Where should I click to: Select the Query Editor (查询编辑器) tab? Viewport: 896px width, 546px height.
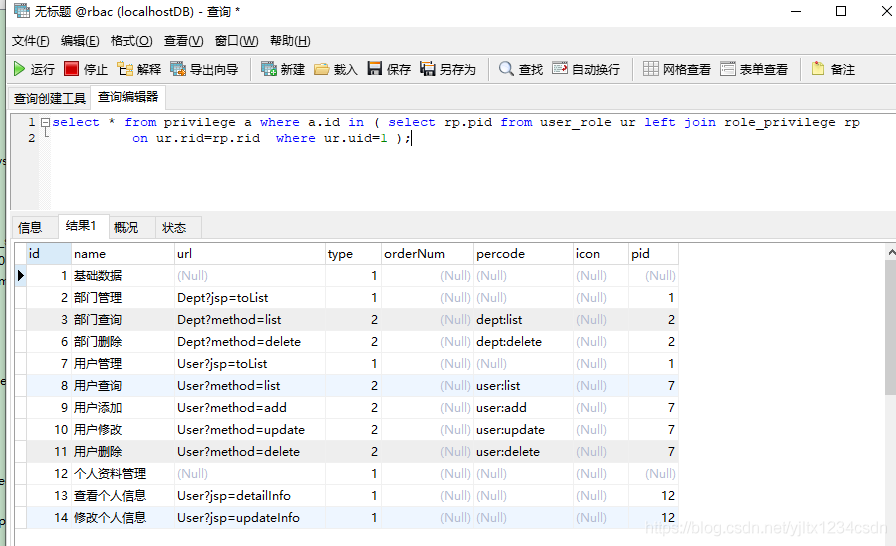point(128,97)
